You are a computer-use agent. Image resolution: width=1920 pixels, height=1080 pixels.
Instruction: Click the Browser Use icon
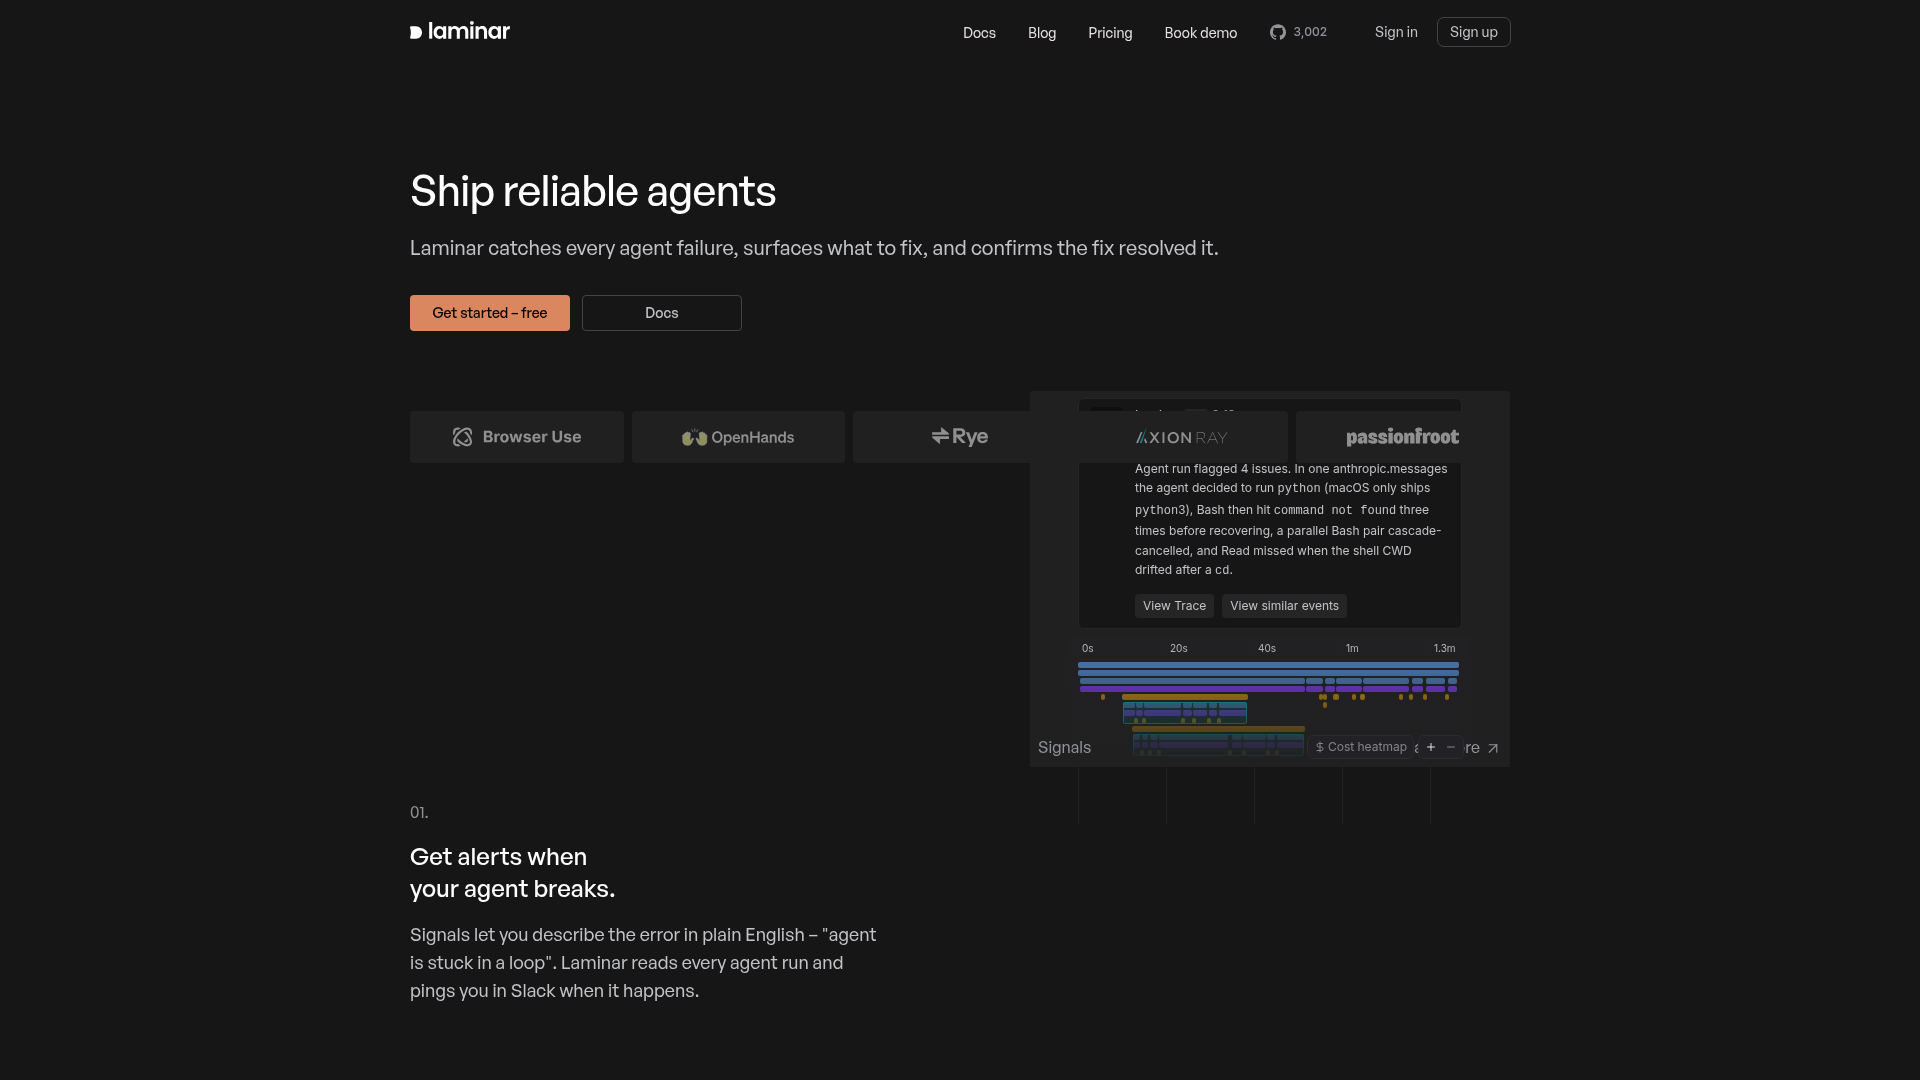click(462, 437)
